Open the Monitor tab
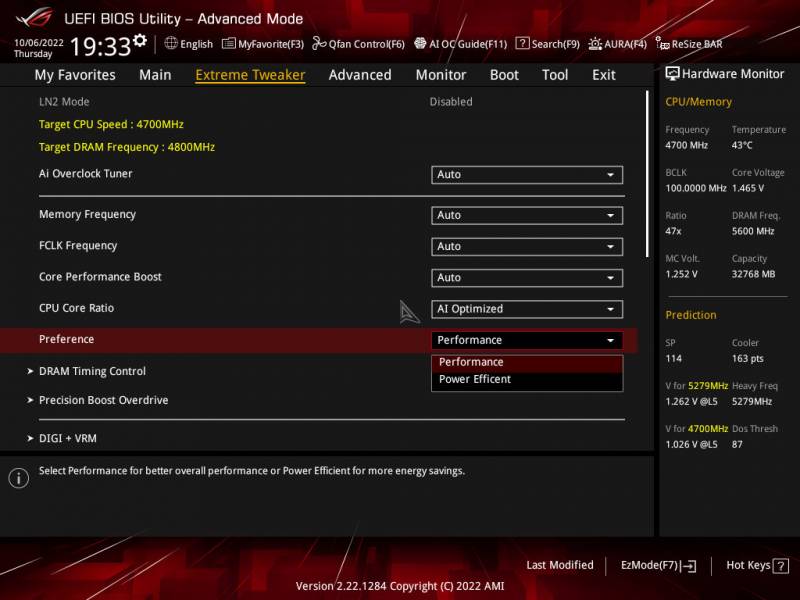The width and height of the screenshot is (800, 600). pos(441,75)
